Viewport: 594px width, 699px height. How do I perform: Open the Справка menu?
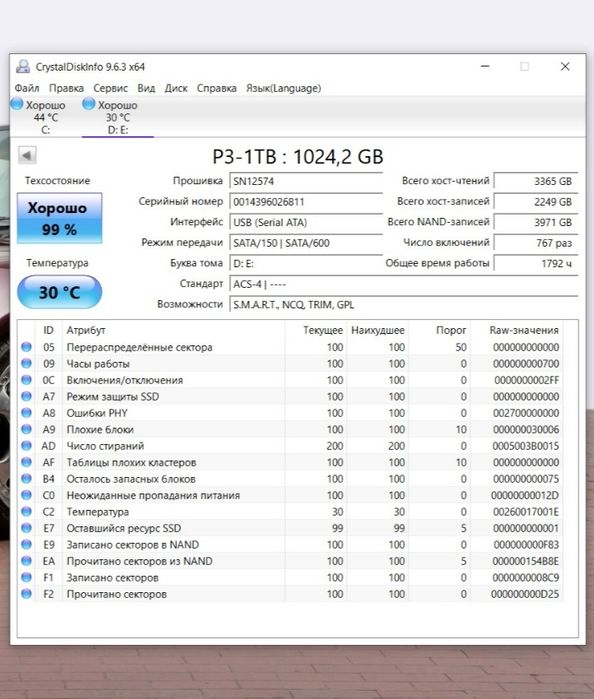point(217,88)
